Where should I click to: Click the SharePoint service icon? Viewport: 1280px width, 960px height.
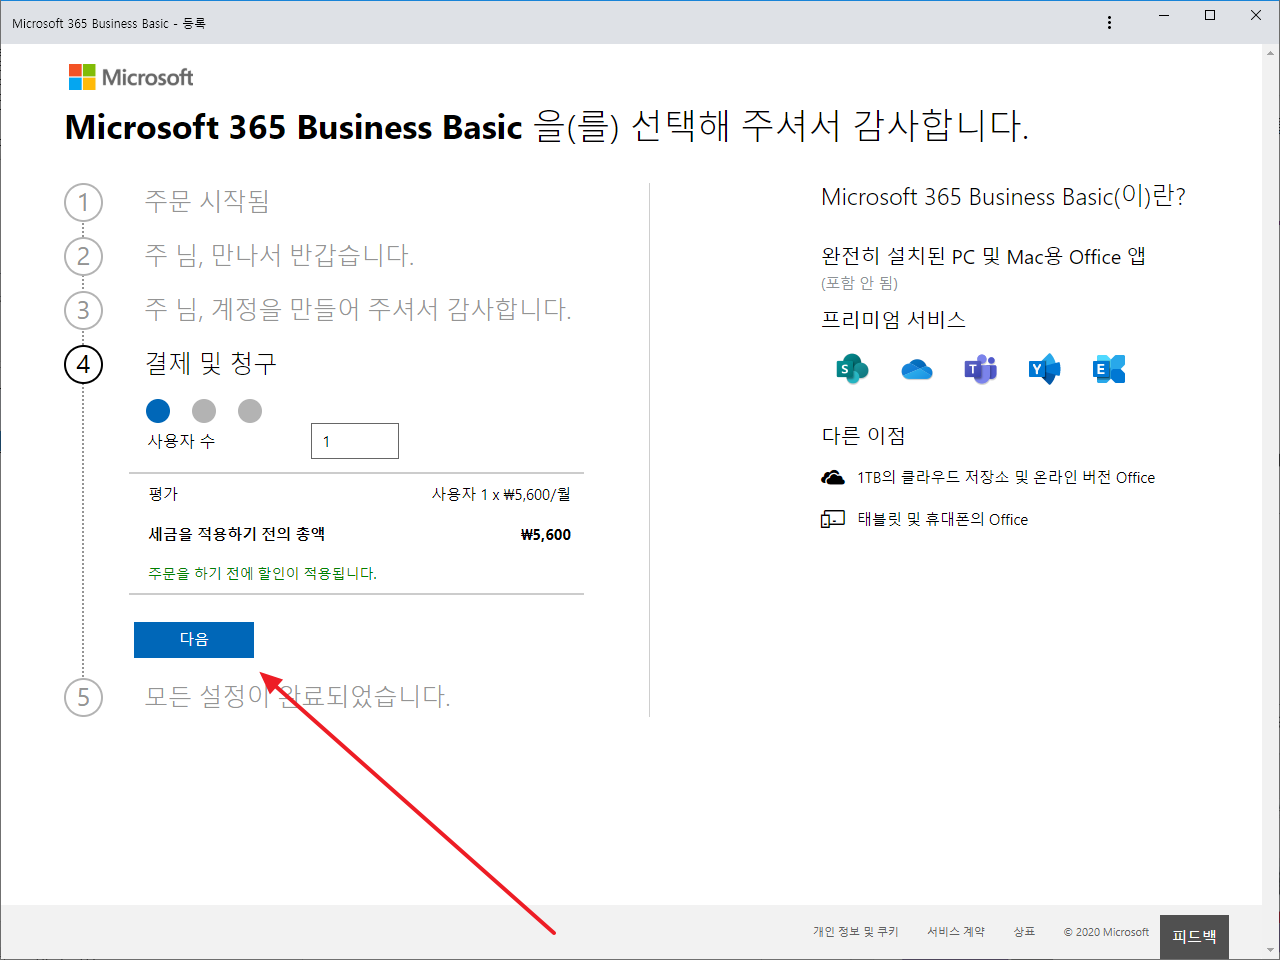[852, 369]
